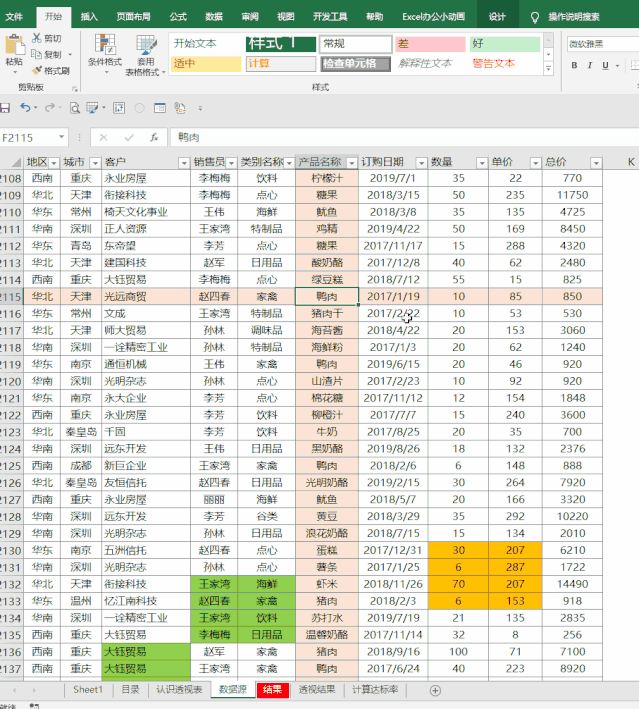
Task: Open the 客户 column filter dropdown
Action: 184,163
